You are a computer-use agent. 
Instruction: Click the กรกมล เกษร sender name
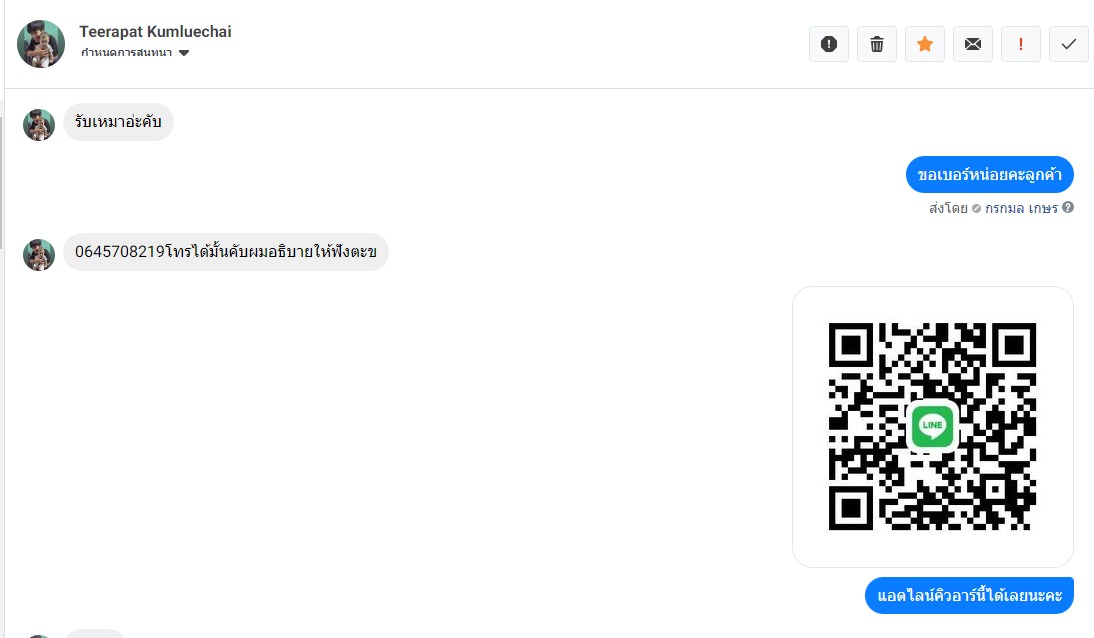tap(1021, 208)
